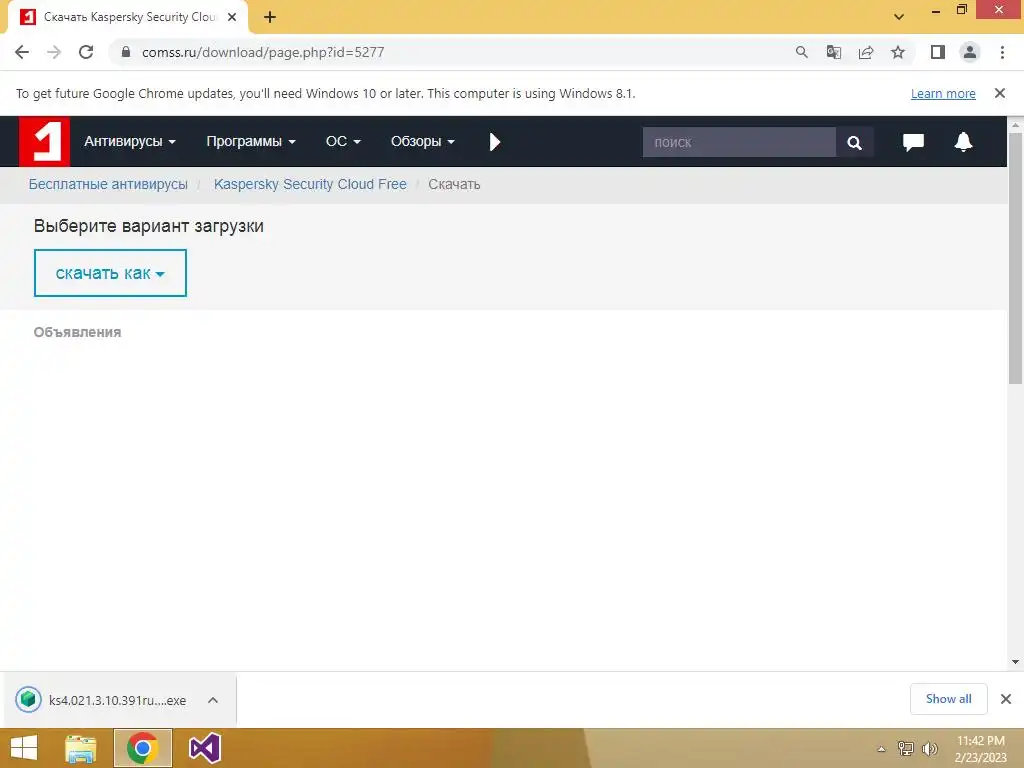Screen dimensions: 1024x768
Task: Click the browser forward arrow
Action: pos(54,52)
